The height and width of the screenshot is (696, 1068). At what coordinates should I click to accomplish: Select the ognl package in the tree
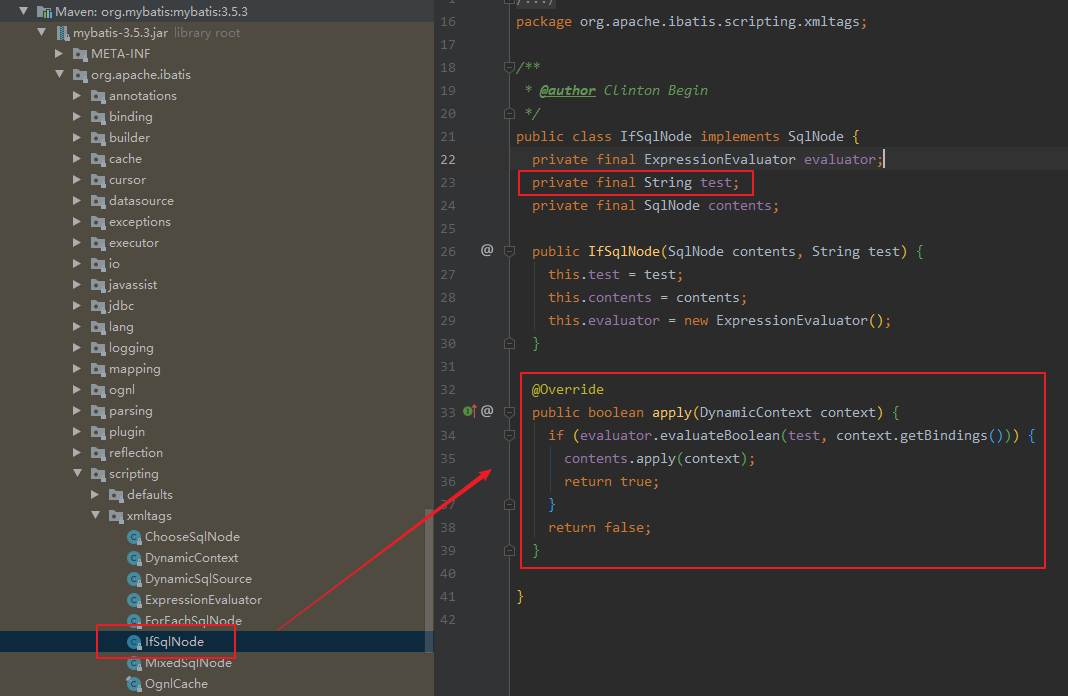[x=122, y=390]
